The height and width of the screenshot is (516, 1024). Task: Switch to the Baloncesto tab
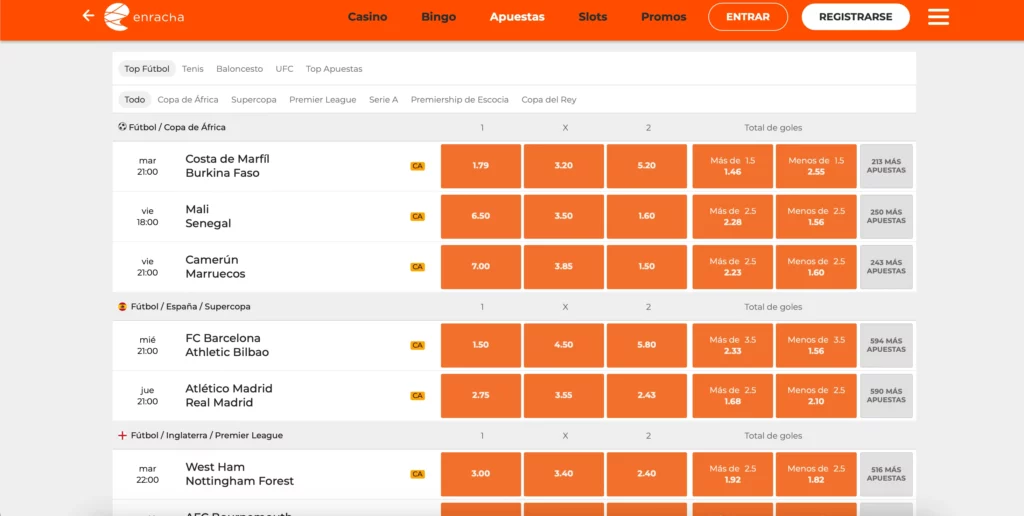tap(240, 69)
